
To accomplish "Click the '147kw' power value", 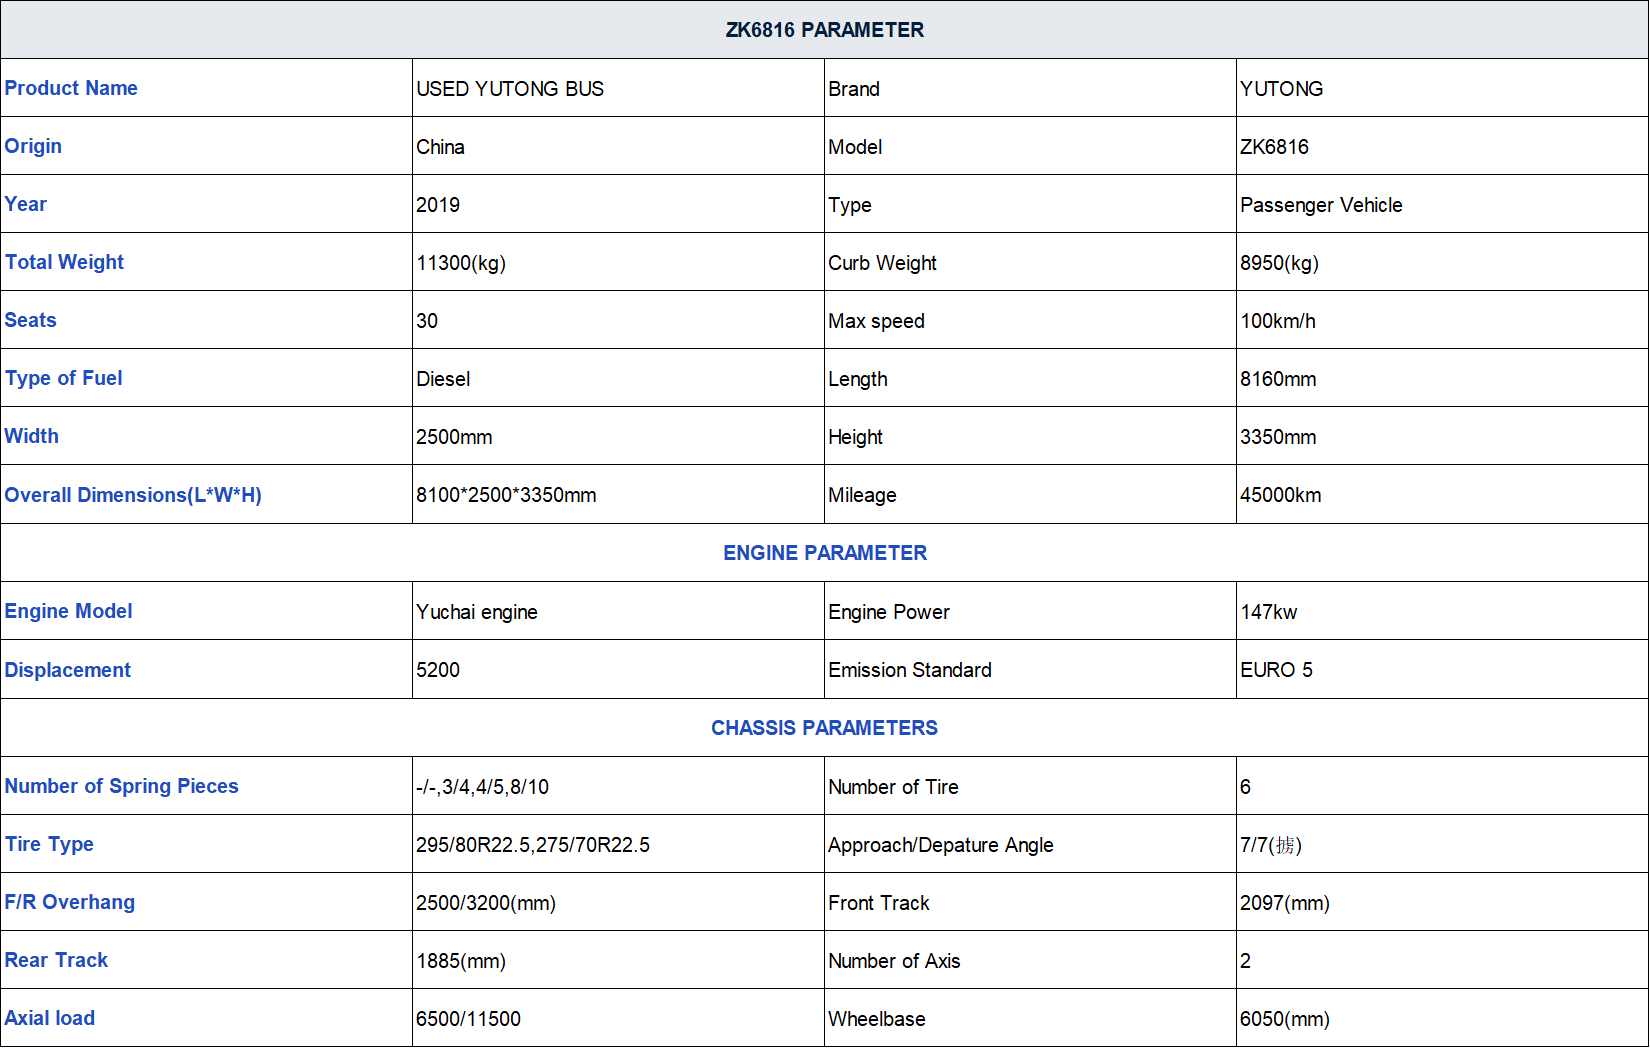I will [1269, 612].
